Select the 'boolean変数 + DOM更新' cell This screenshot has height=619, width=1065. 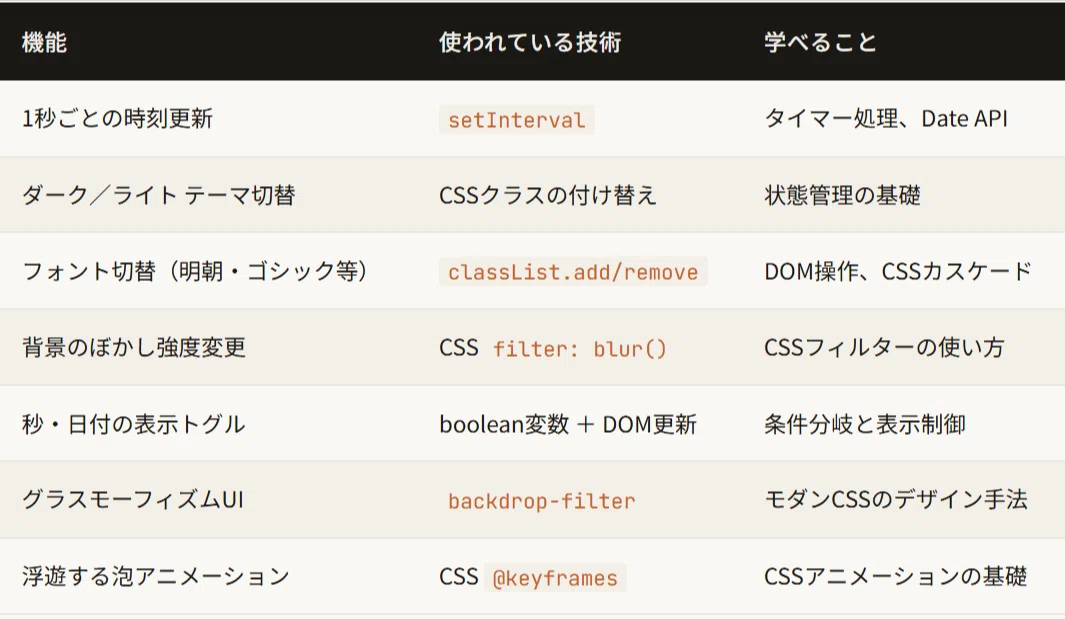pyautogui.click(x=568, y=424)
